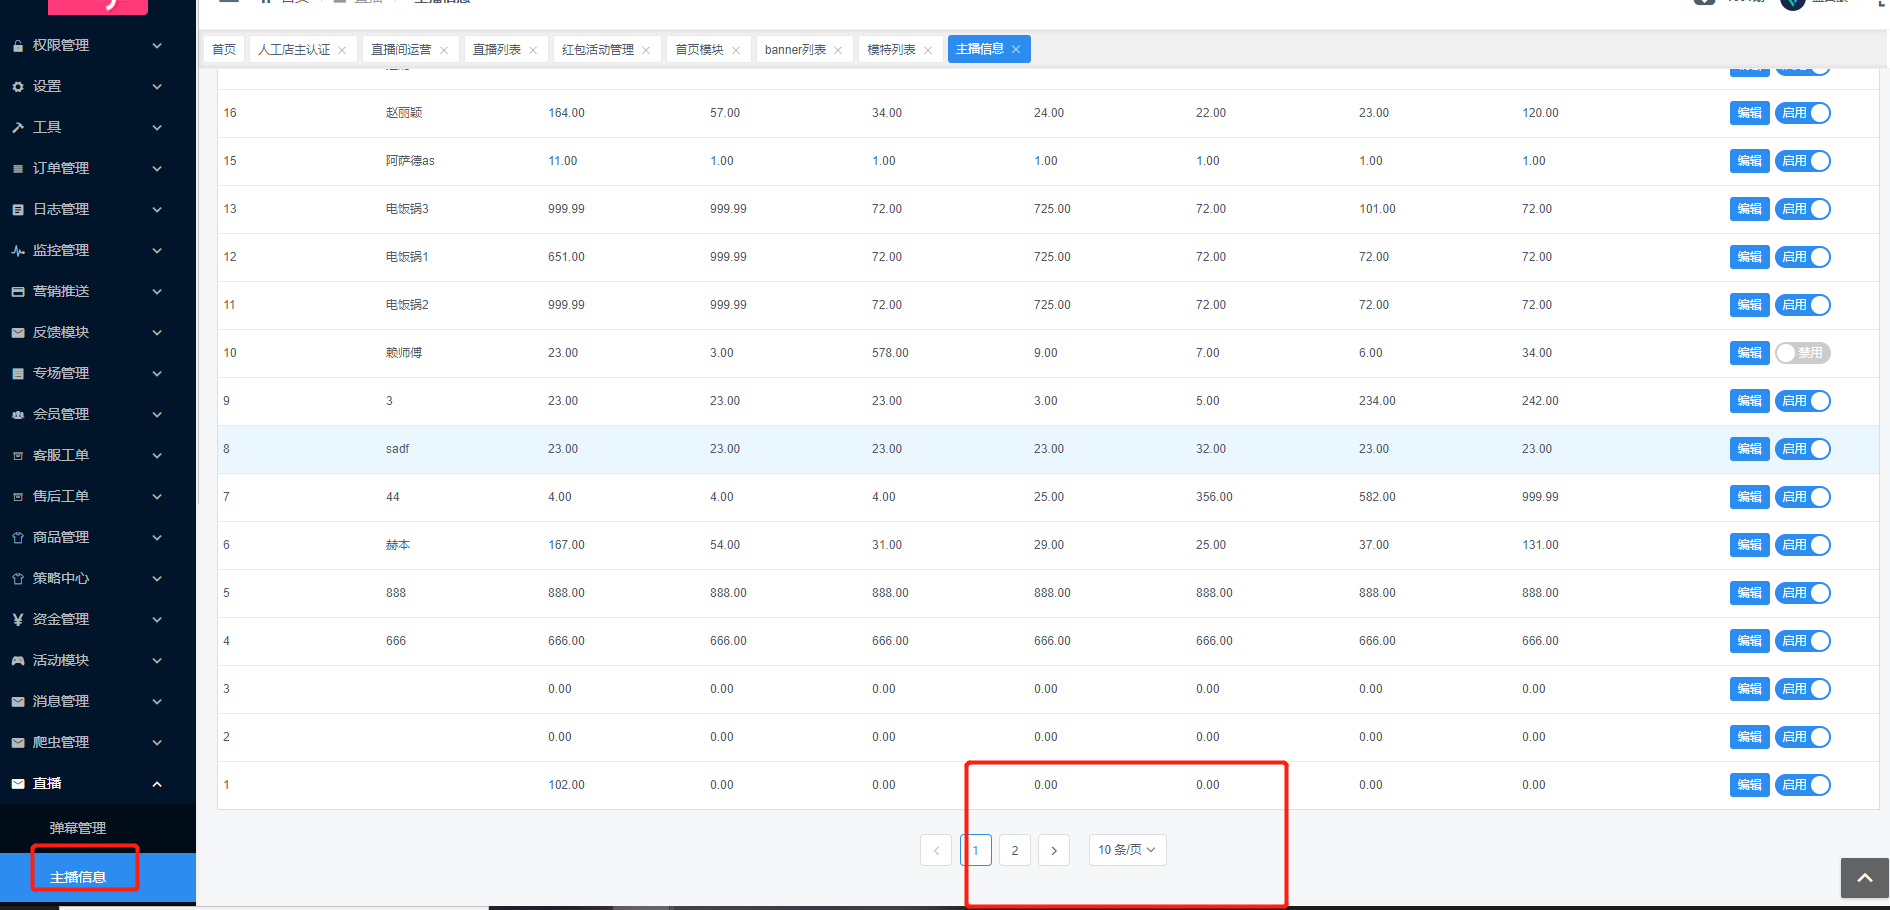Expand the 监控管理 menu chevron
The height and width of the screenshot is (910, 1890).
tap(157, 251)
